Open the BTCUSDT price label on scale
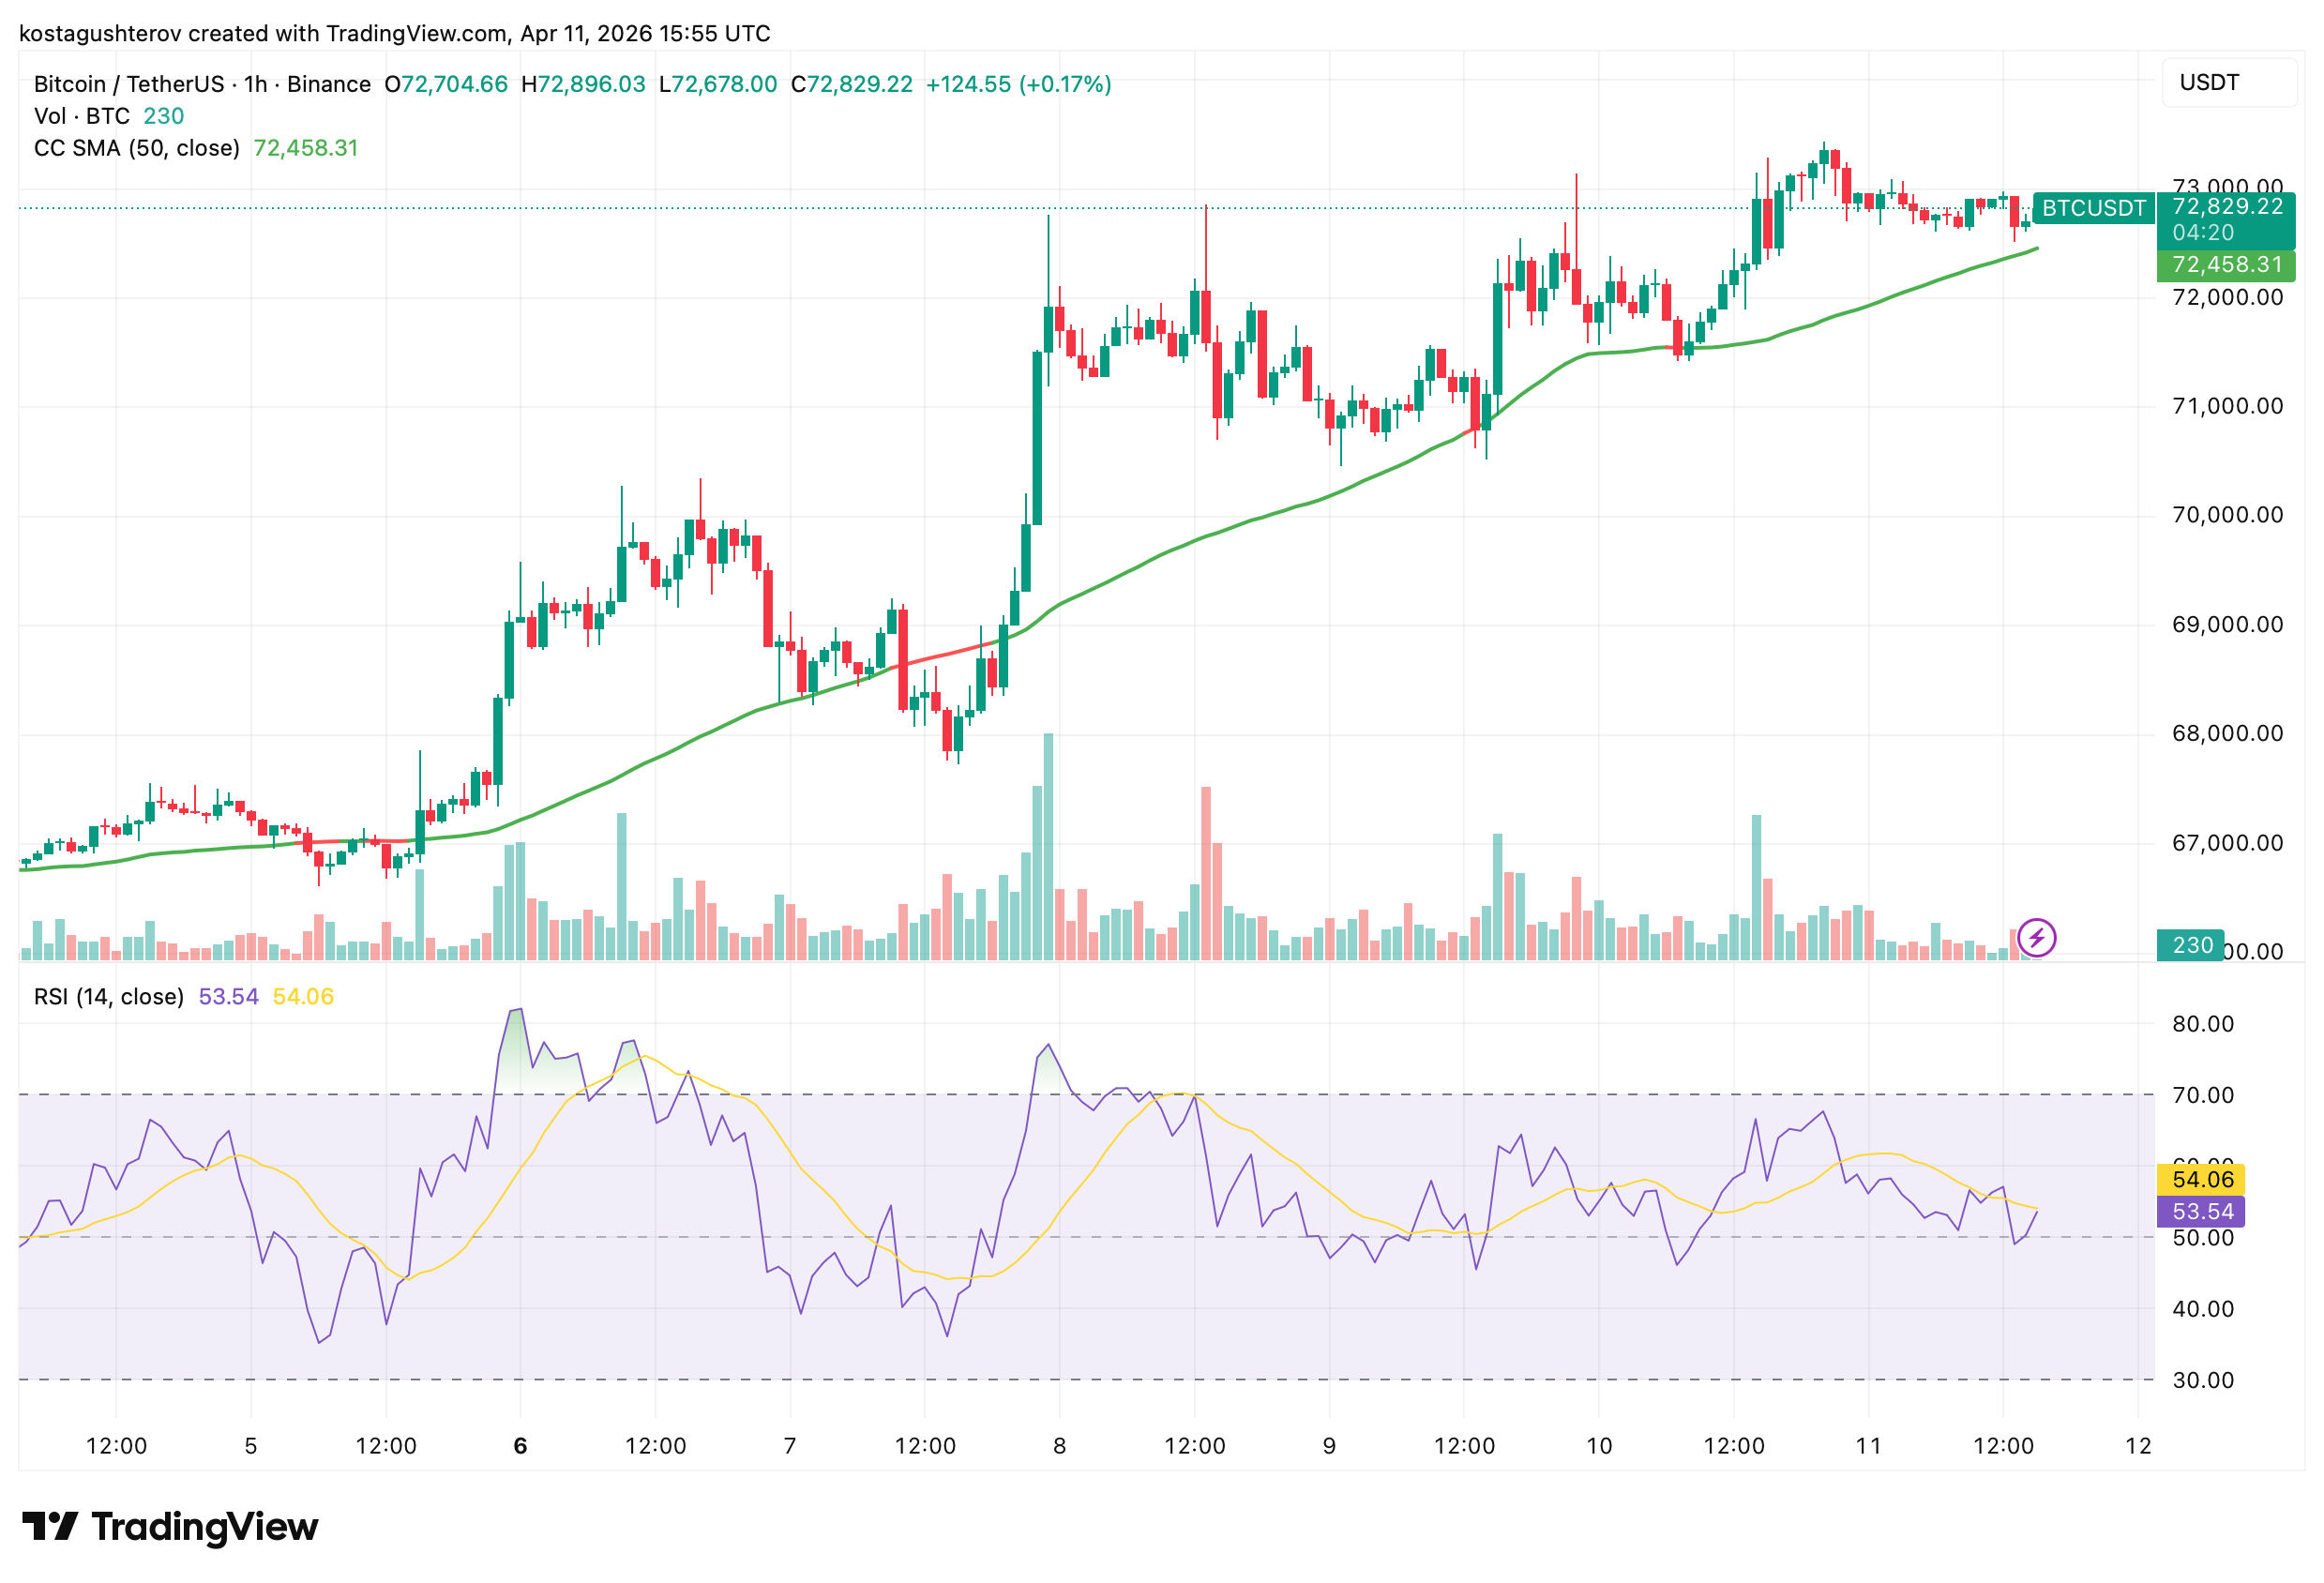 (2093, 209)
